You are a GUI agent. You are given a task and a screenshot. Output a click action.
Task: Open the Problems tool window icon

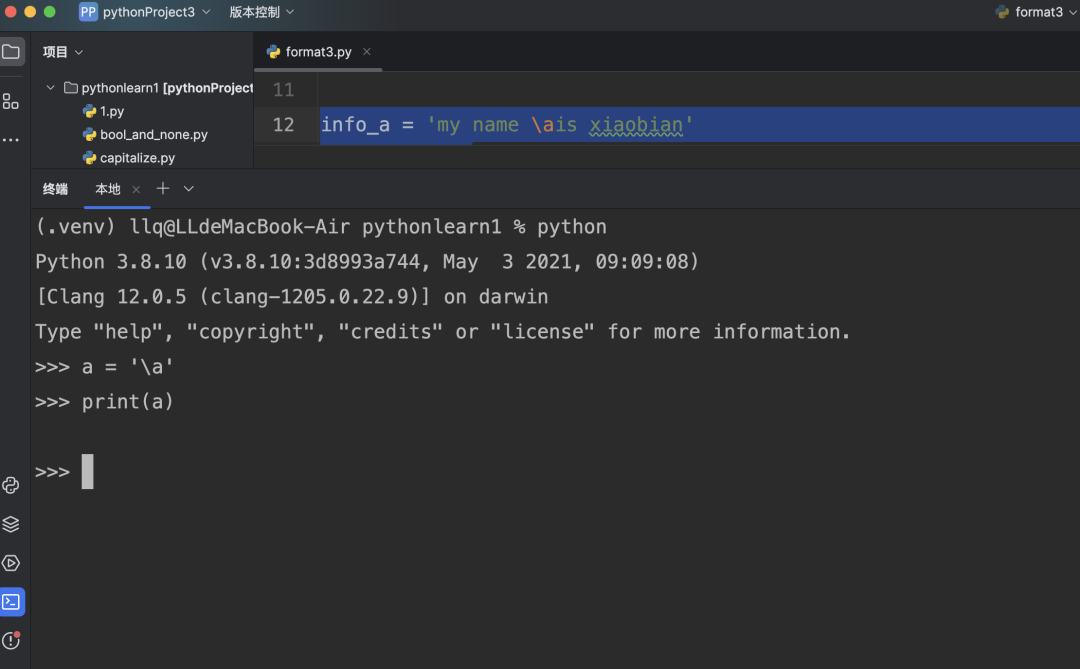11,641
